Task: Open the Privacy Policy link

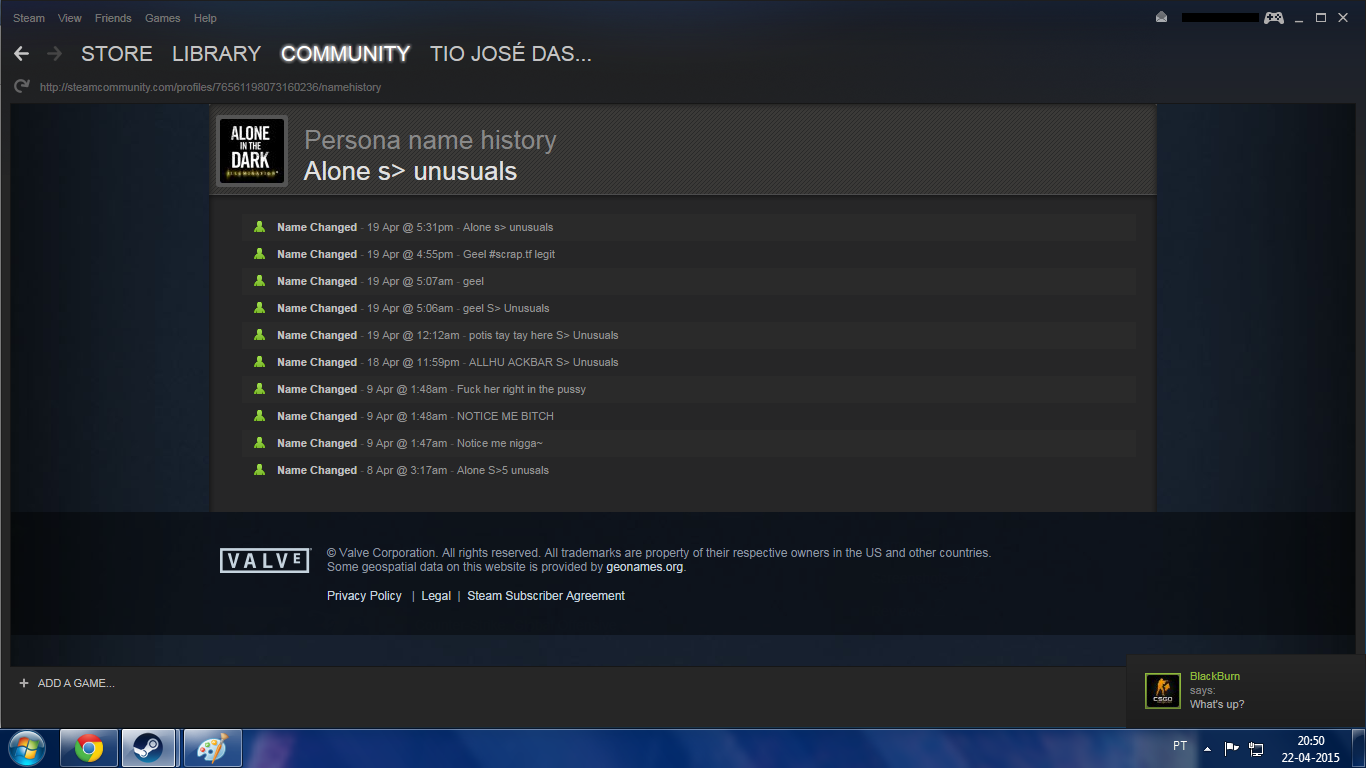Action: click(364, 596)
